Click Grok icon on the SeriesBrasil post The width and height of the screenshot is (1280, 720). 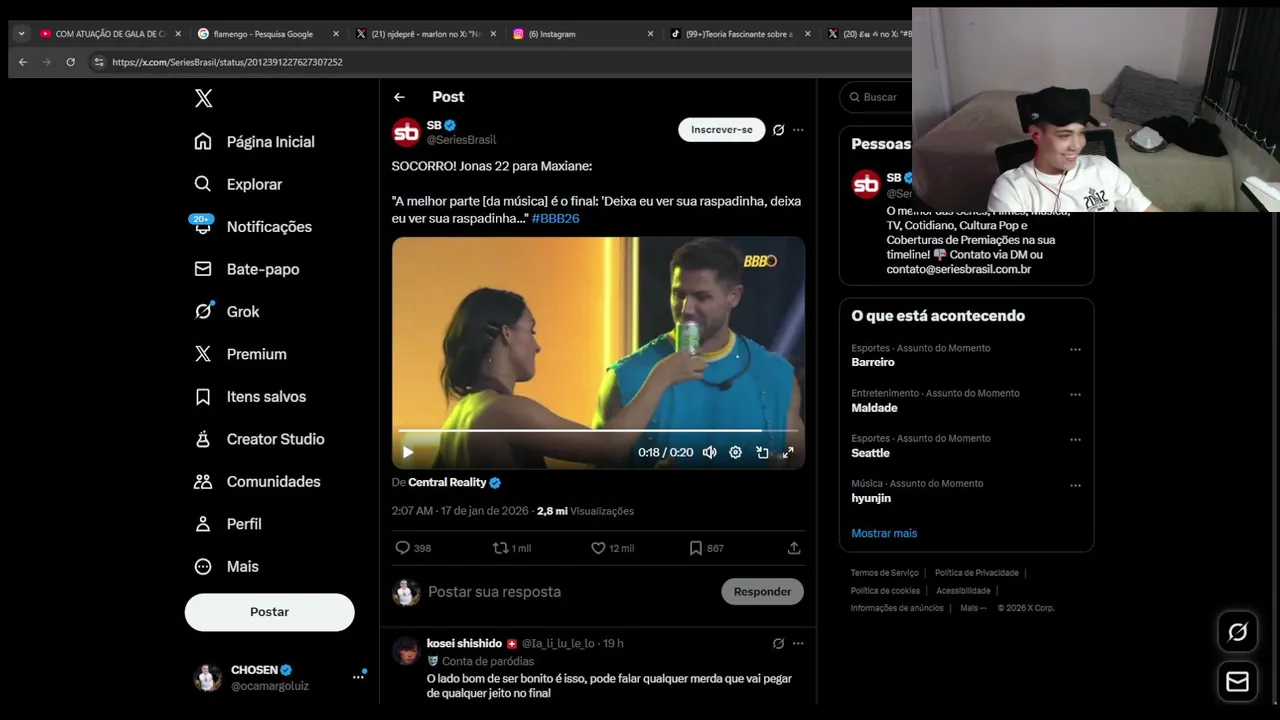point(778,130)
